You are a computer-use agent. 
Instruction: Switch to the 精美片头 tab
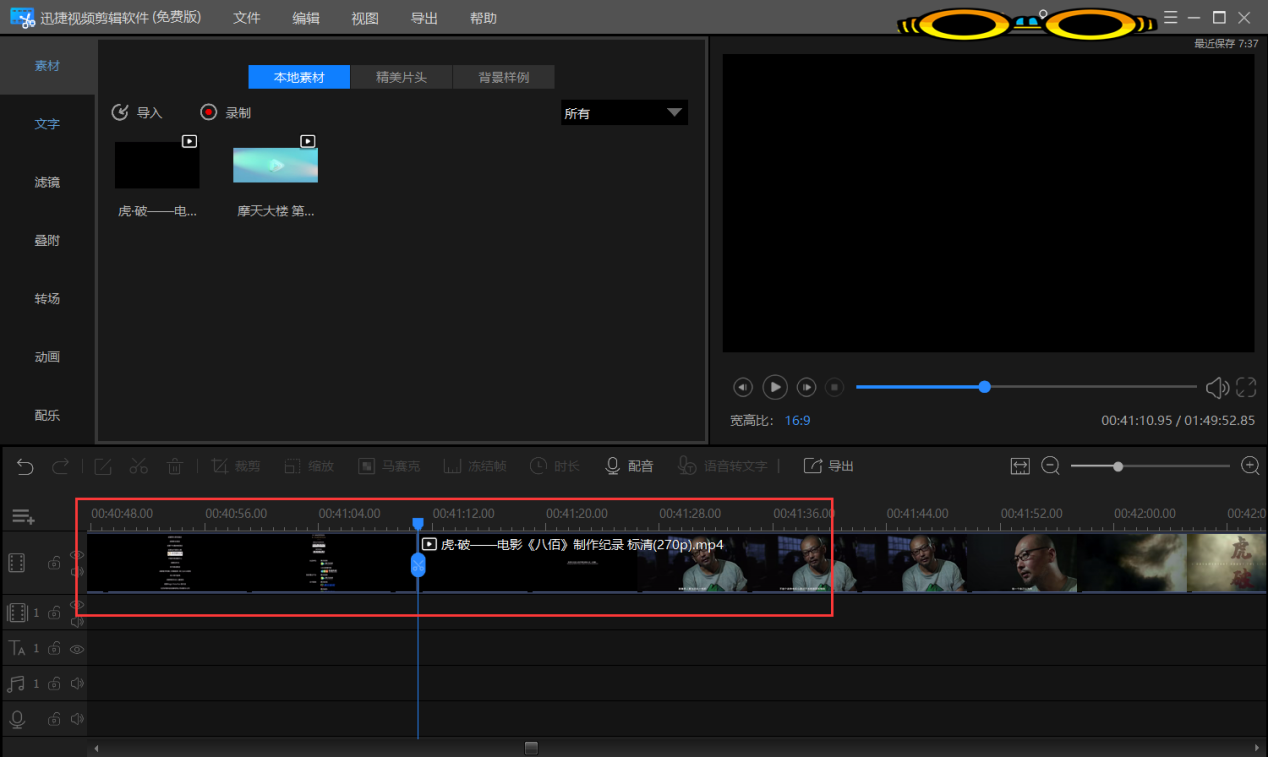point(401,77)
